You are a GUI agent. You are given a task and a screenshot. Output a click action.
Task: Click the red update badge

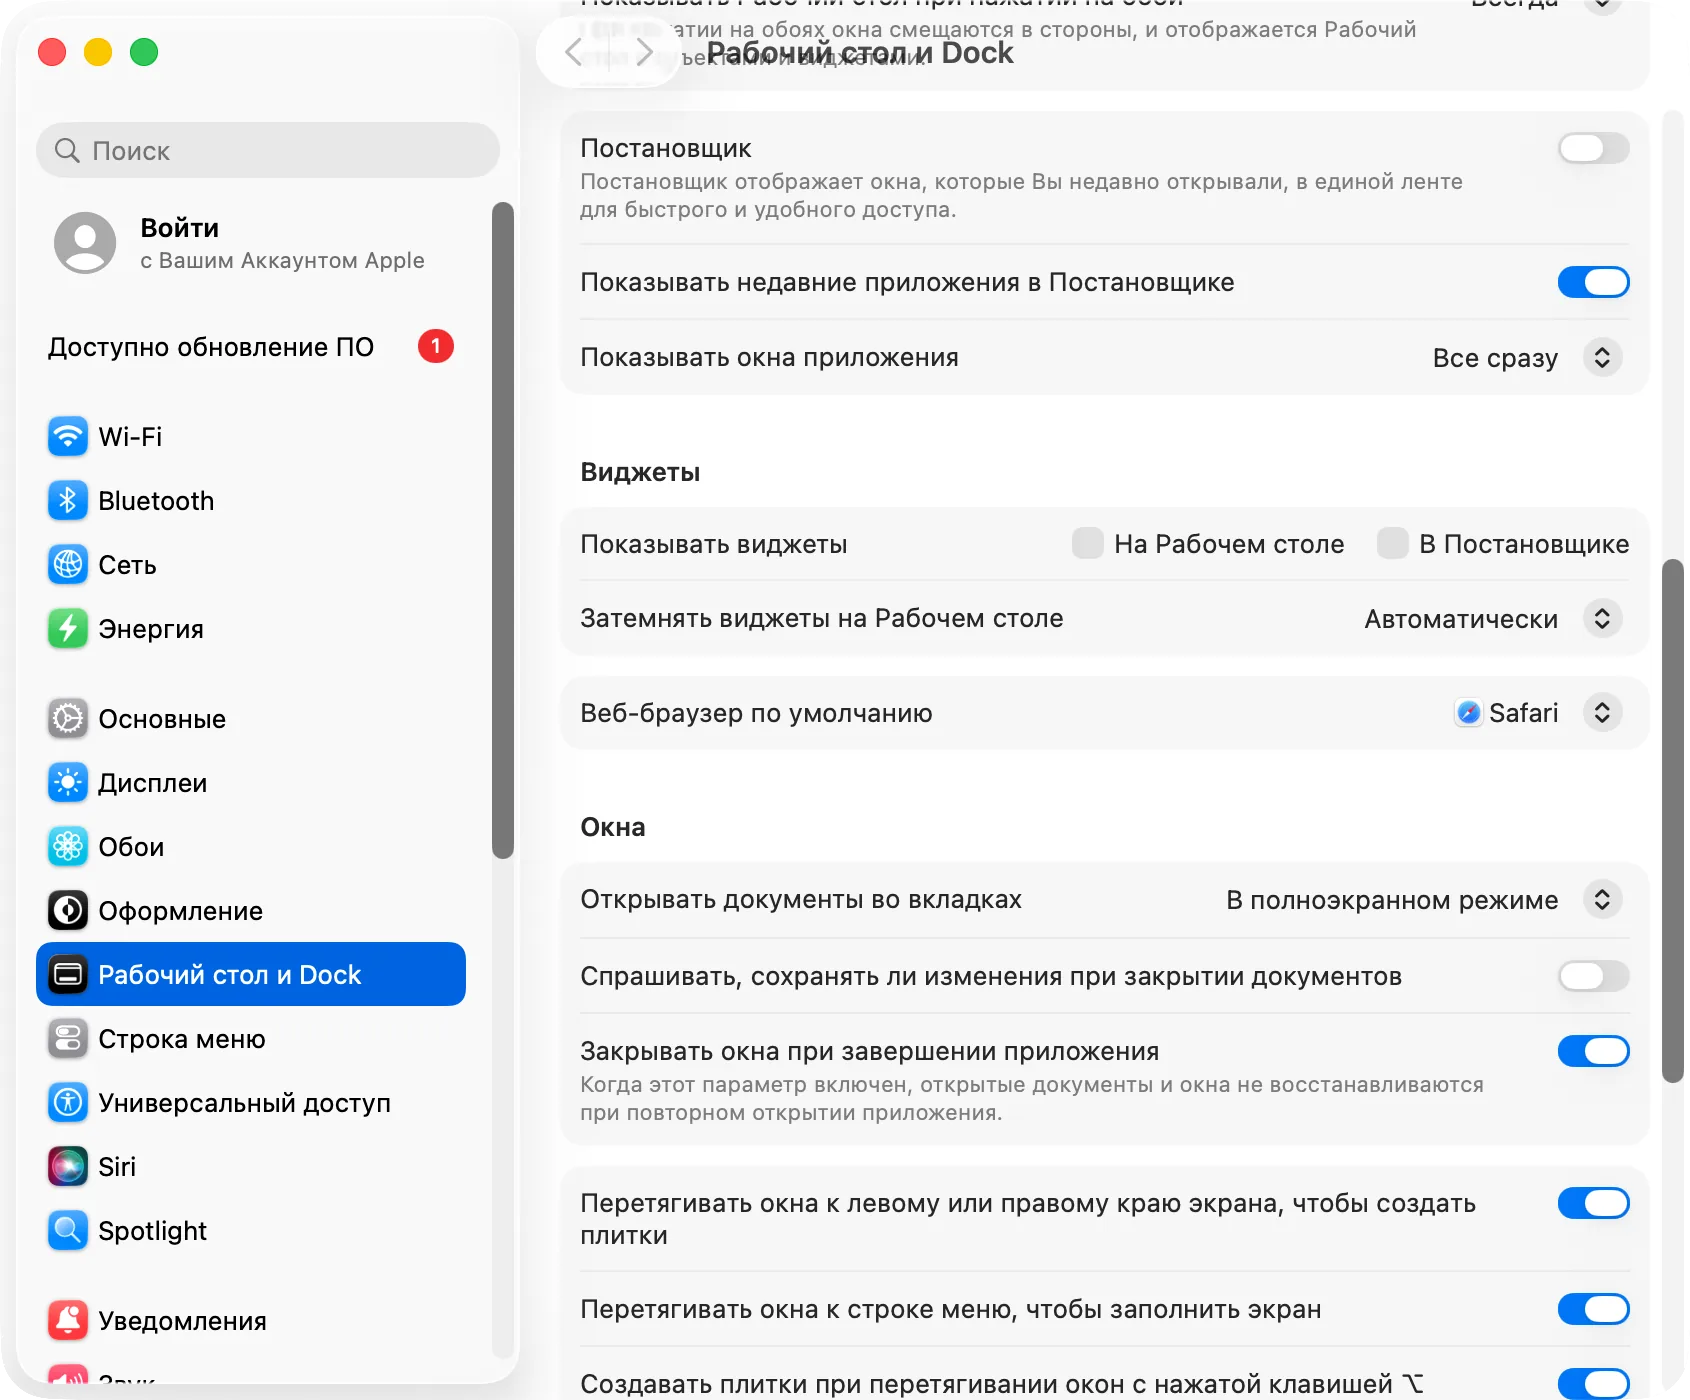point(435,346)
